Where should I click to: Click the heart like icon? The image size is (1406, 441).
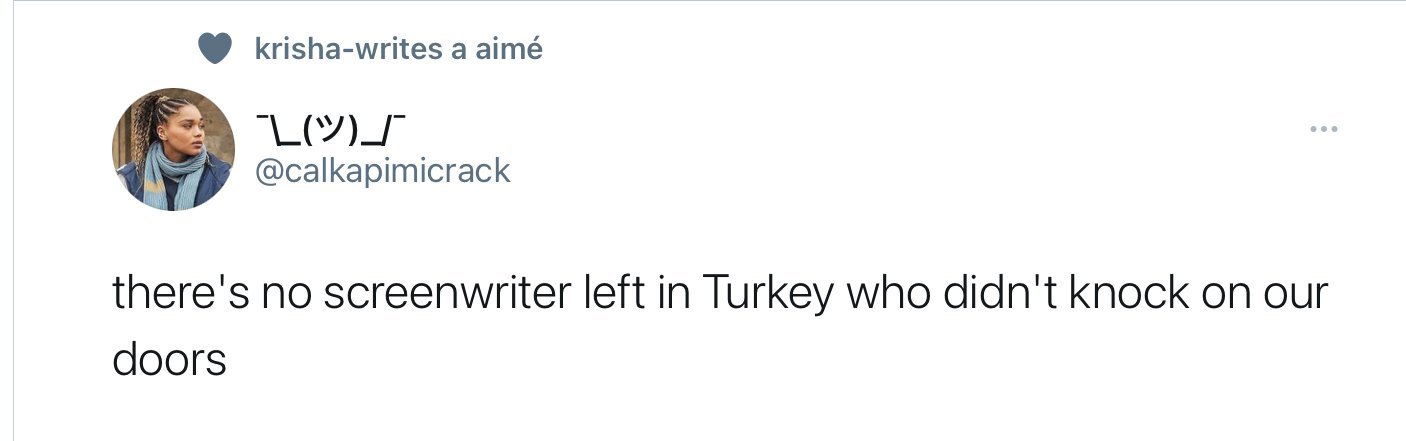(x=215, y=48)
